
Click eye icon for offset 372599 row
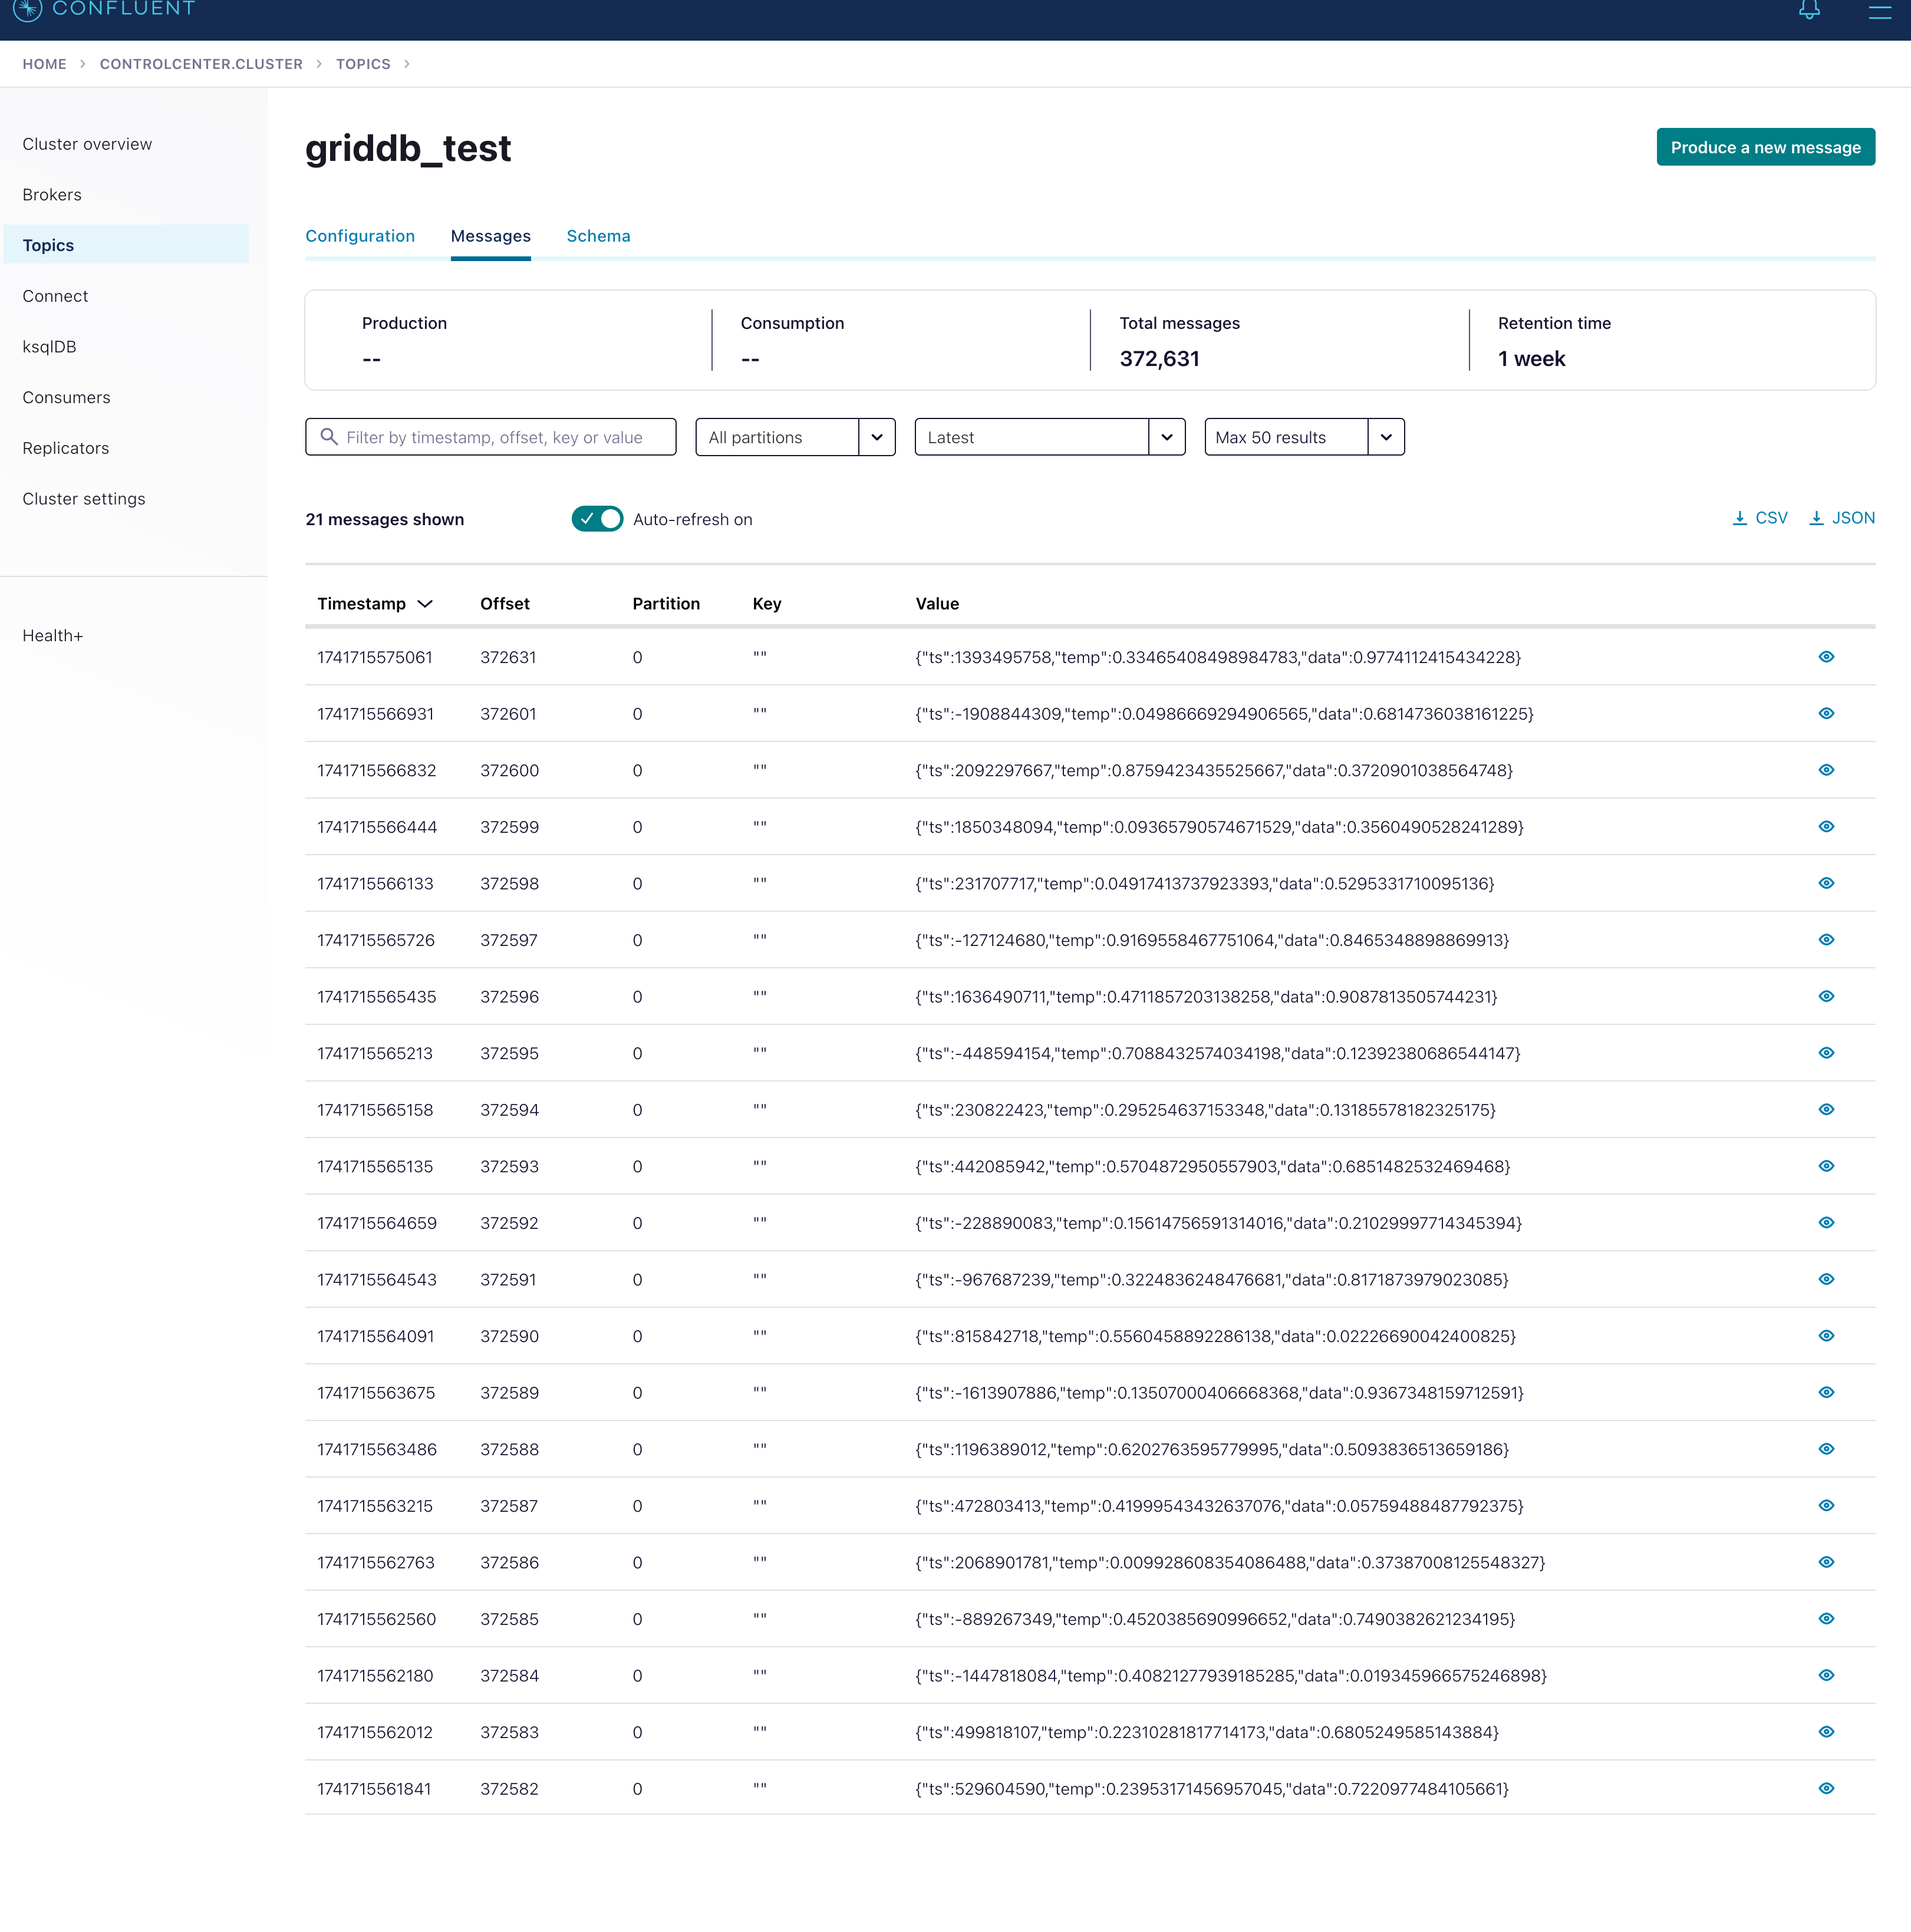(1826, 827)
